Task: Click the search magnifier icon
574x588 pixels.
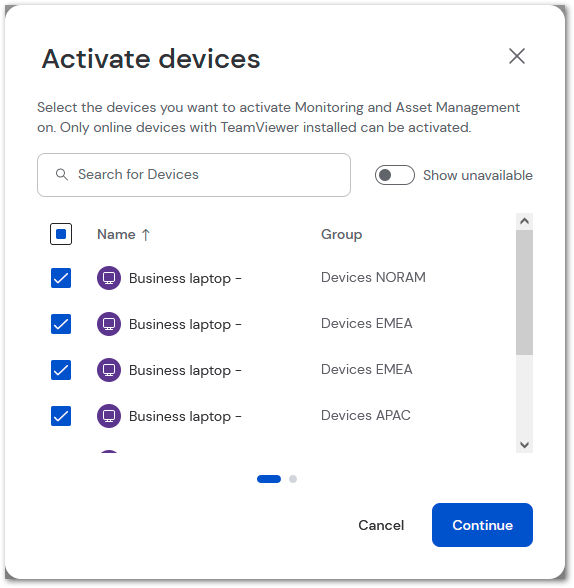Action: tap(62, 174)
